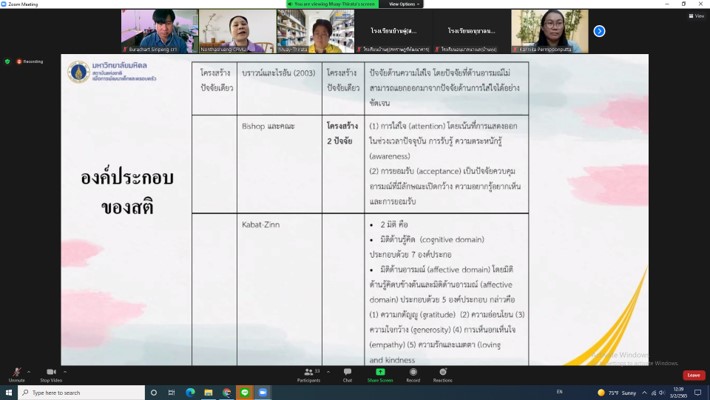Viewport: 710px width, 400px height.
Task: Open the Chat panel
Action: pos(347,373)
